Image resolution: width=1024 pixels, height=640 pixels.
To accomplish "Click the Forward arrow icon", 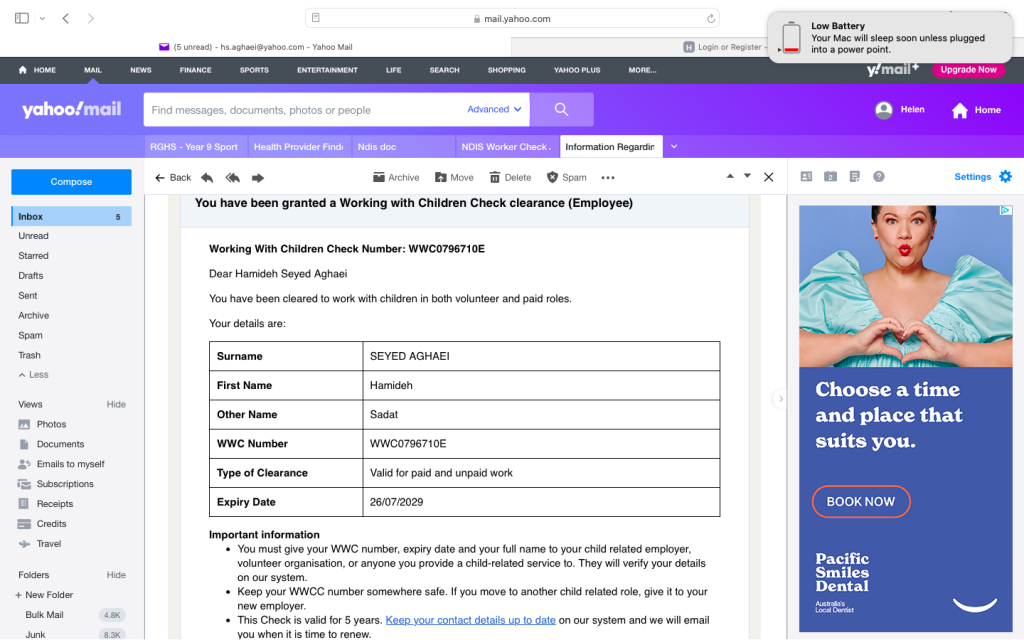I will pyautogui.click(x=258, y=178).
